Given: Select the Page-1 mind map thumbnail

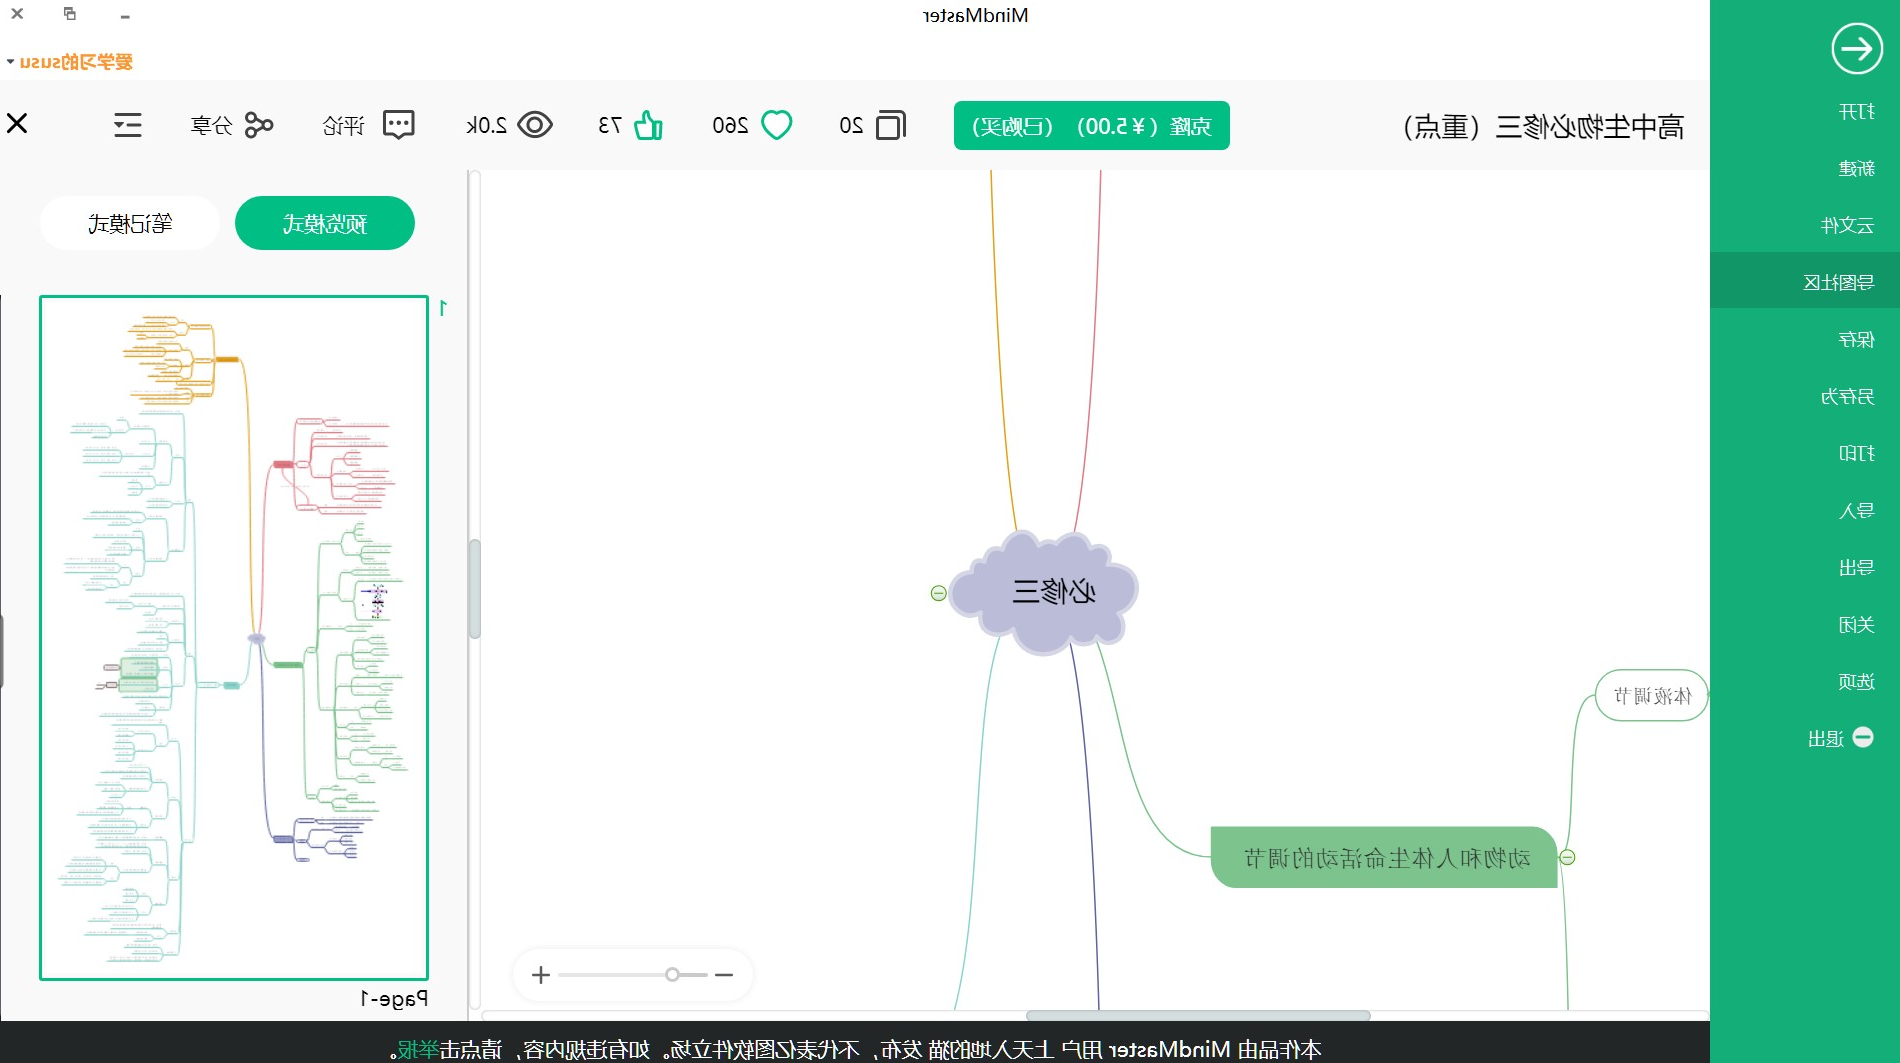Looking at the screenshot, I should coord(234,638).
